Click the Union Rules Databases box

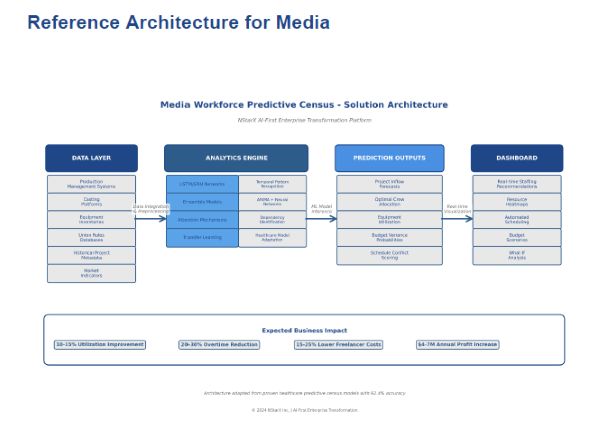tap(91, 237)
